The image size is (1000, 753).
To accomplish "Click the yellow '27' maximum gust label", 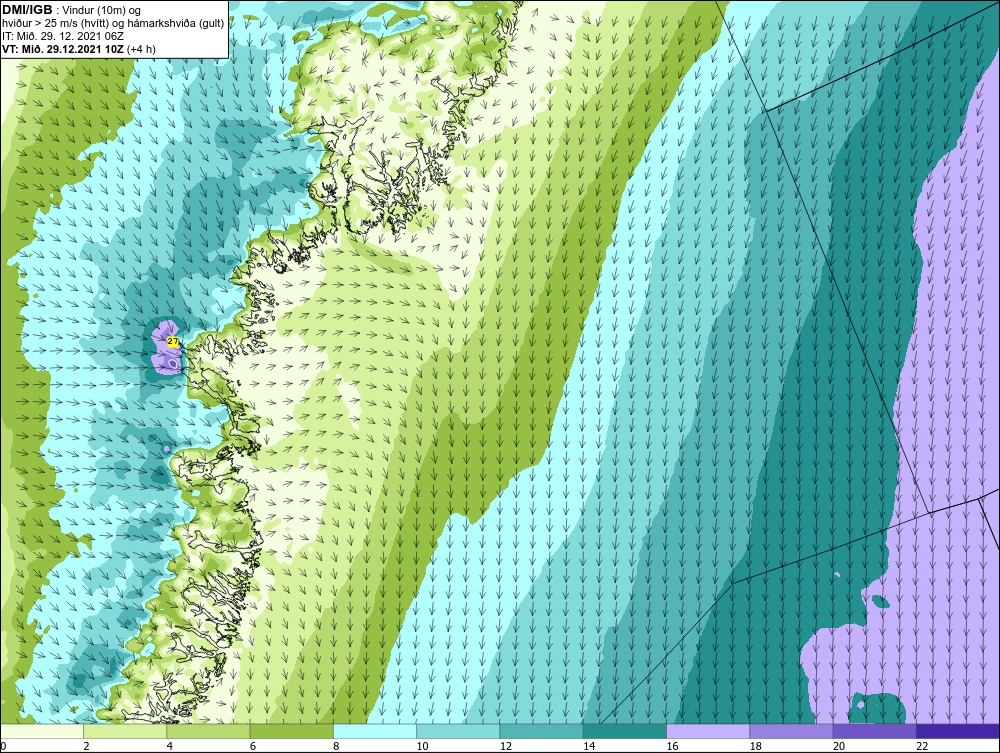I will [x=173, y=342].
